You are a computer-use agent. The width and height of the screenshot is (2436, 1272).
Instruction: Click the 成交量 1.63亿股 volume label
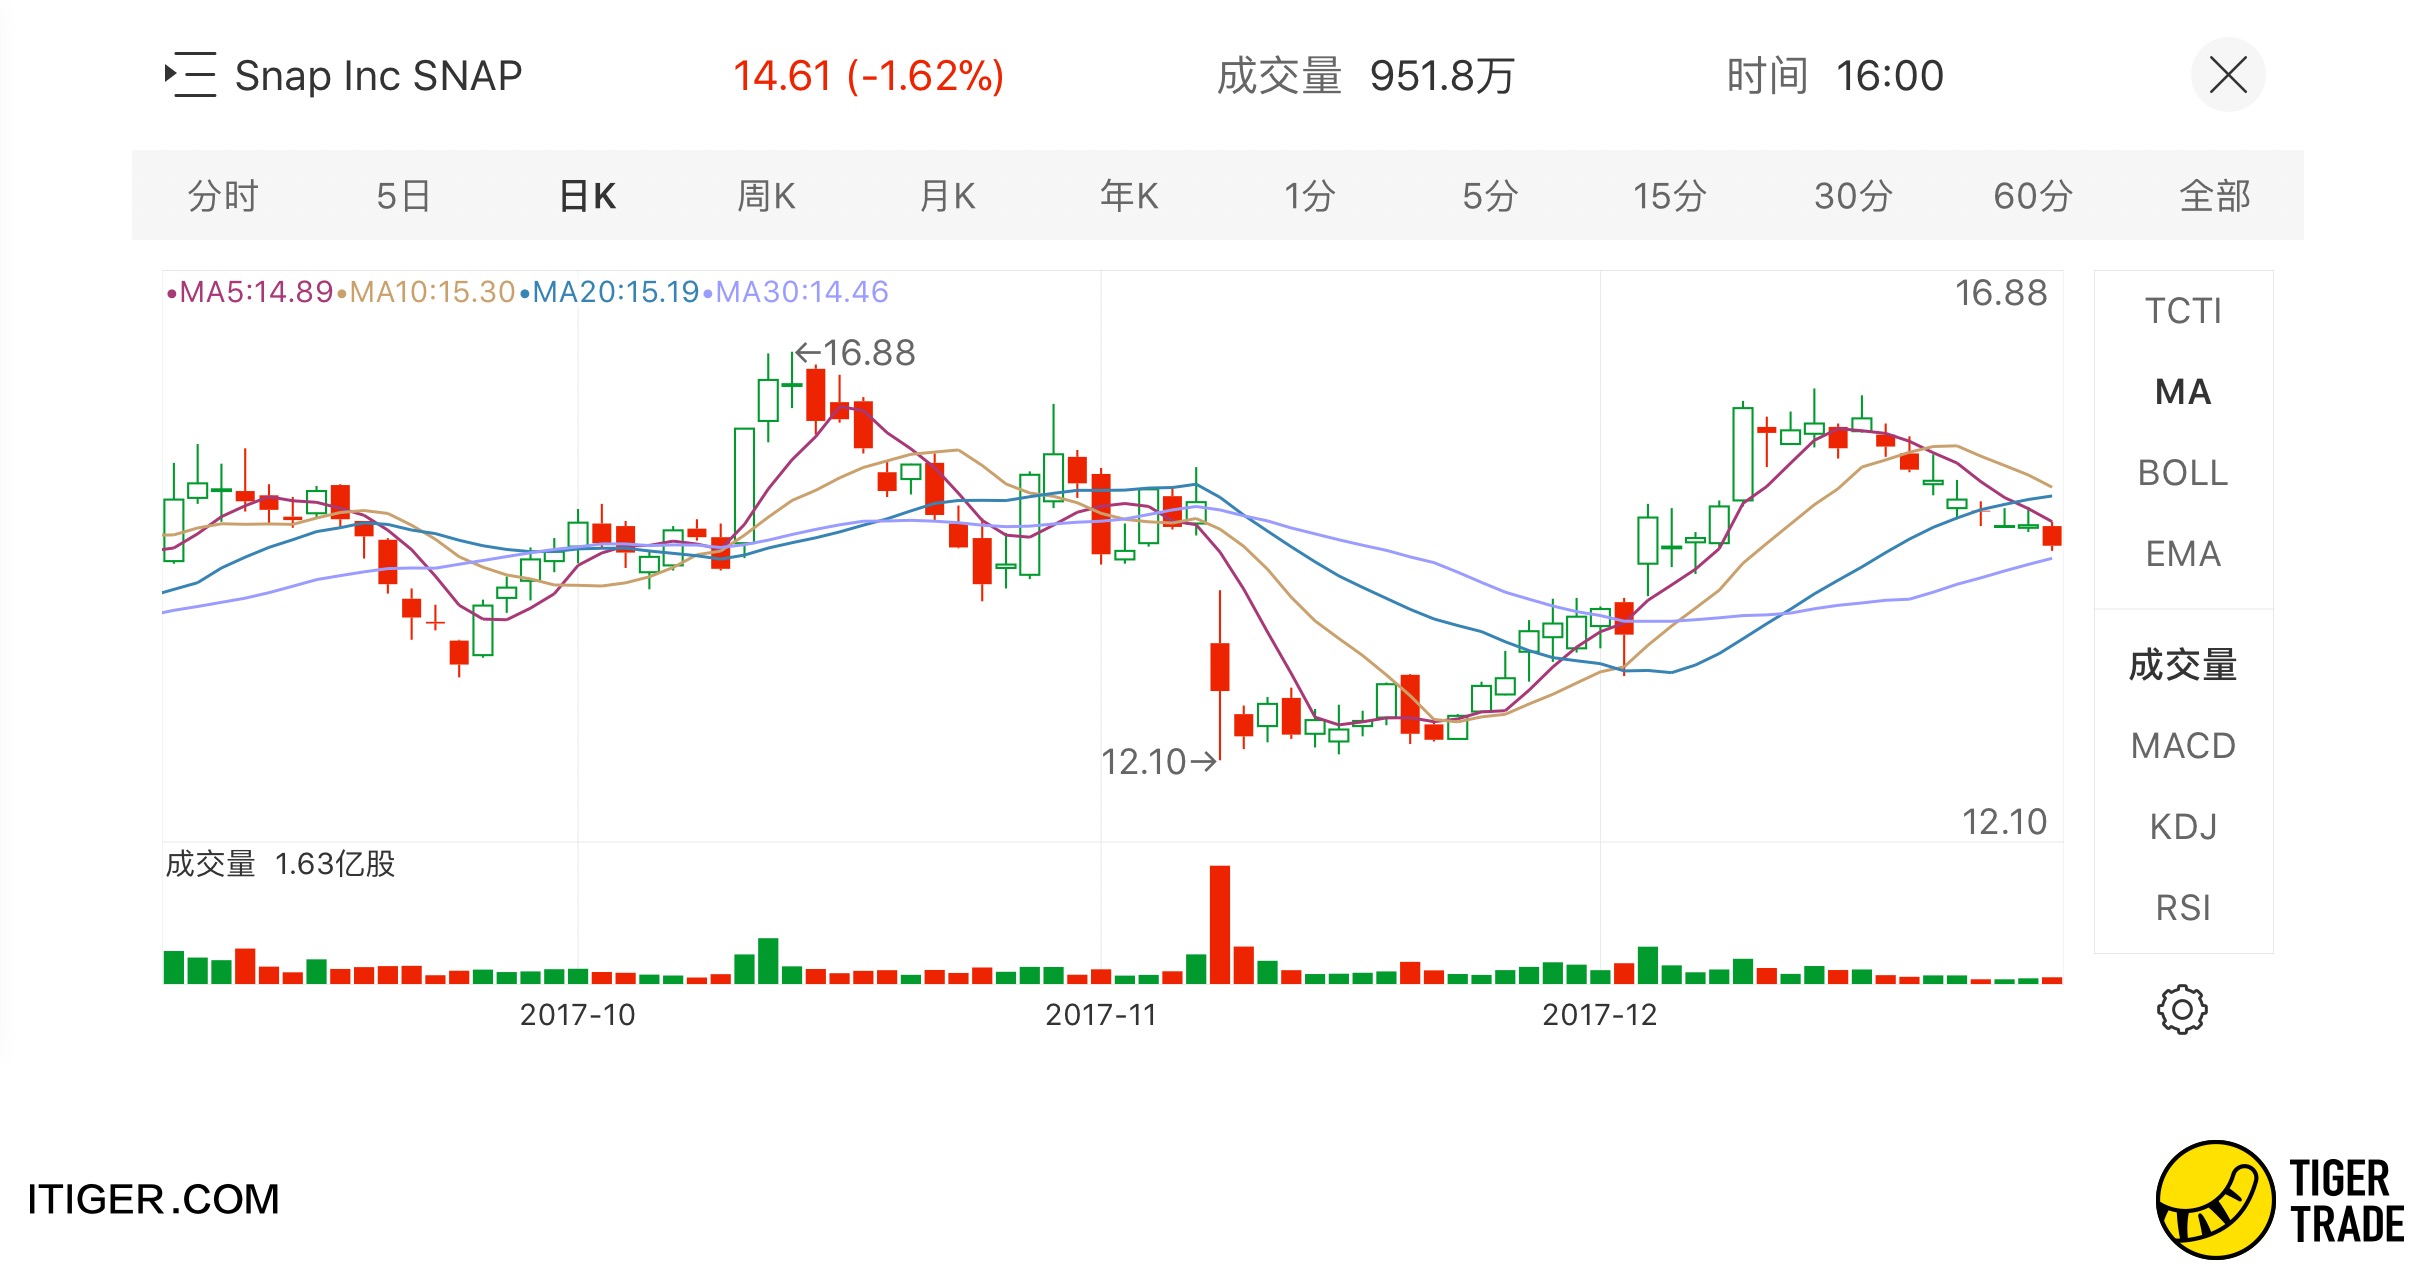click(280, 864)
